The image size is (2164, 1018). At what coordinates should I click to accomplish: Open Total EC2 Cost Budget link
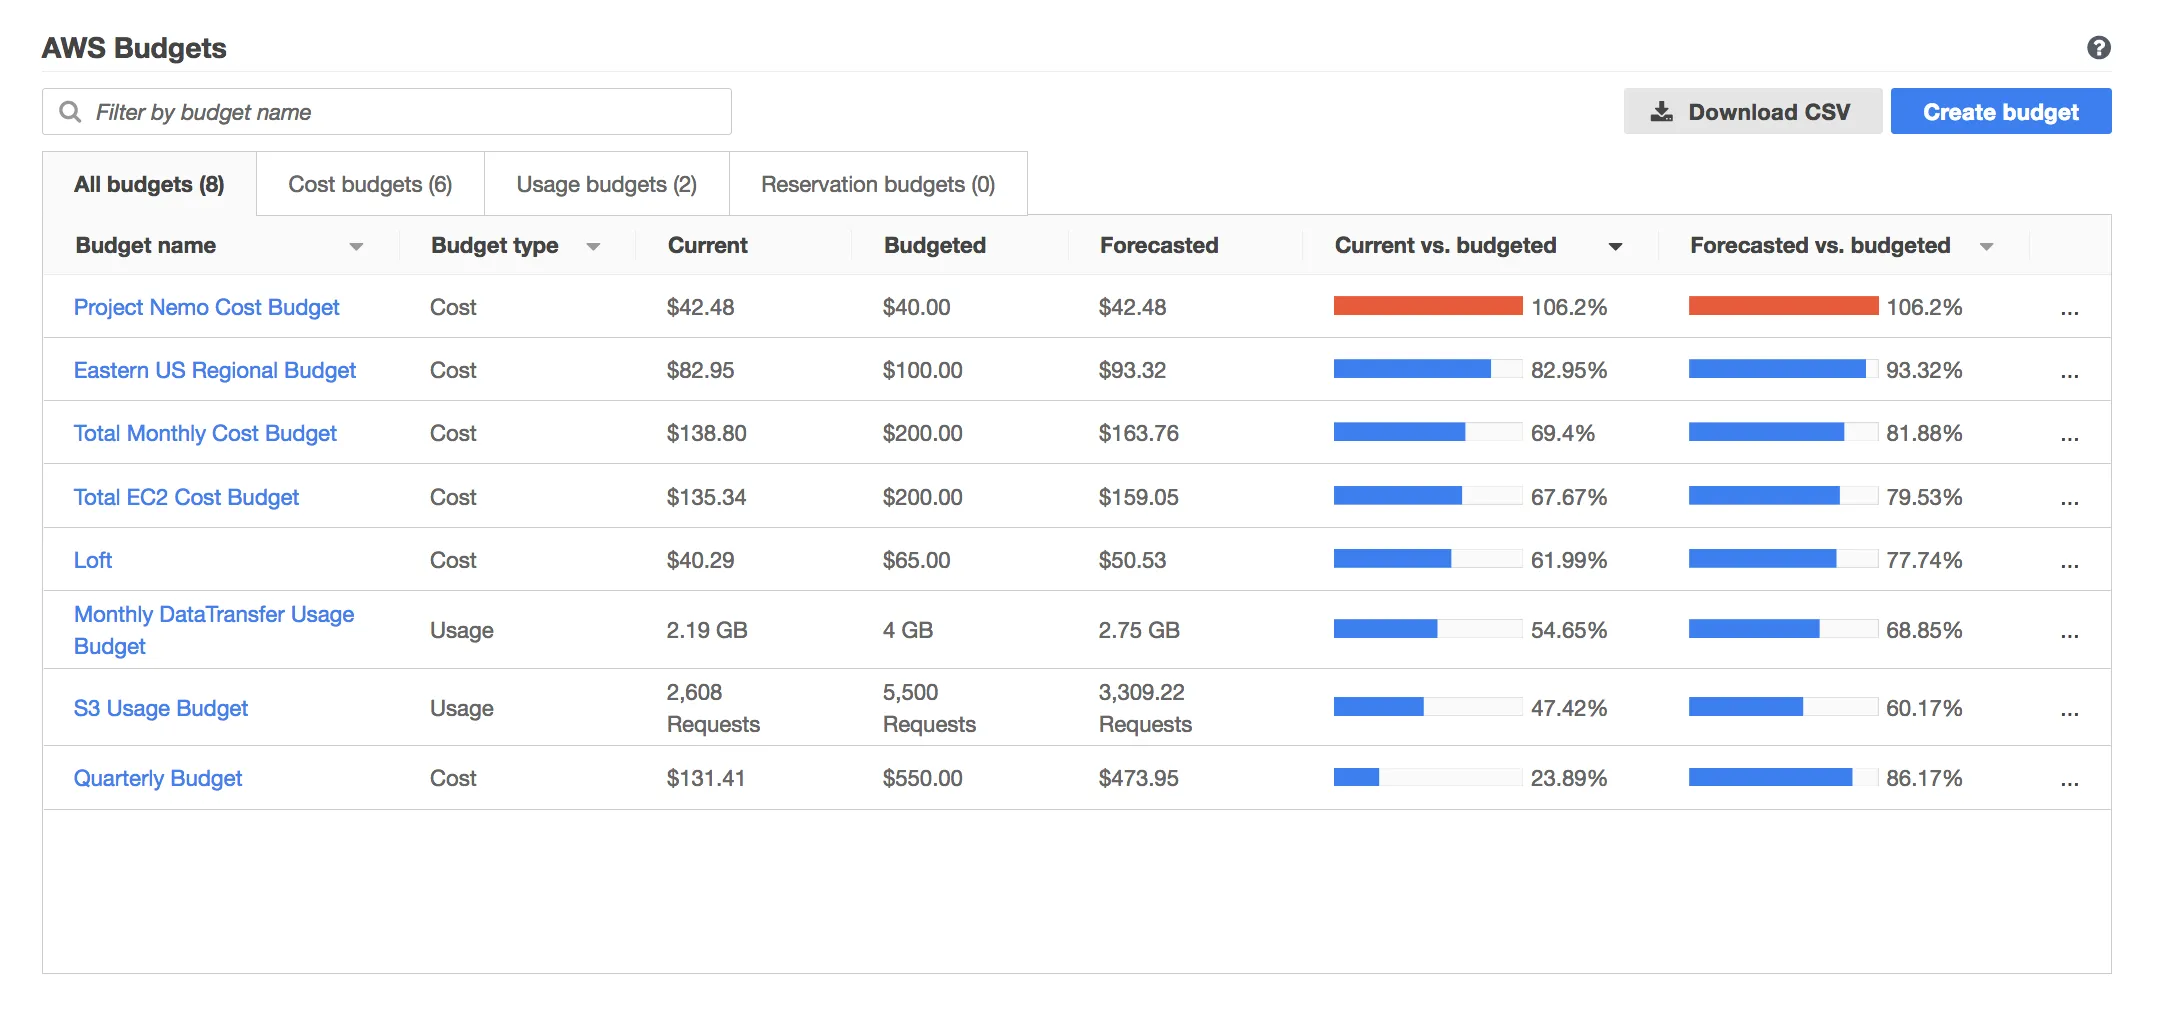[x=186, y=497]
